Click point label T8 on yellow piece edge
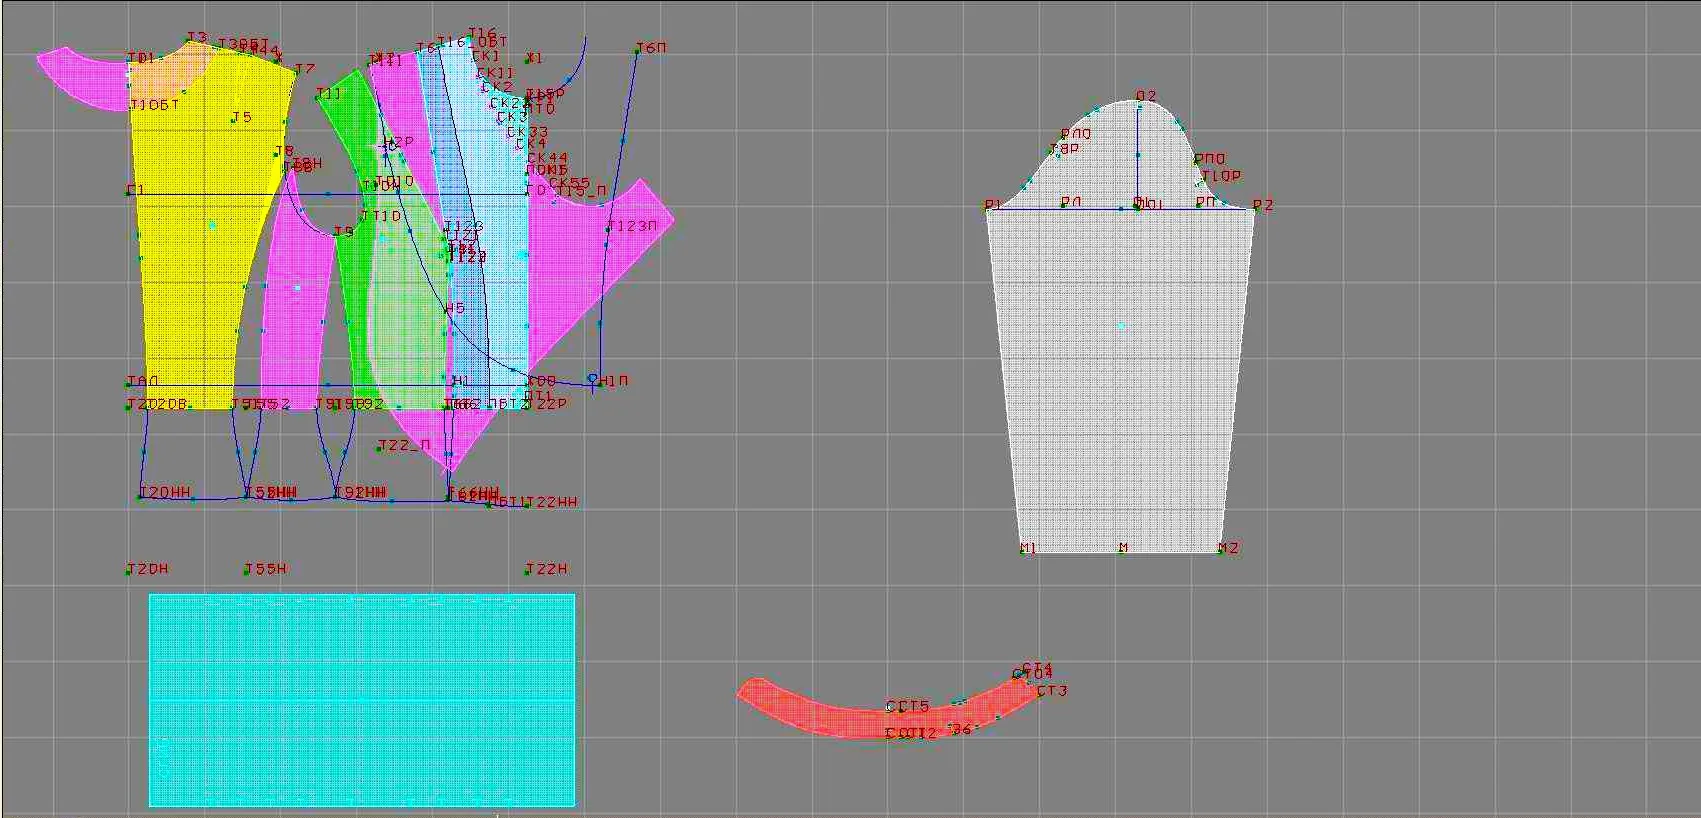Screen dimensions: 1701x818 284,151
